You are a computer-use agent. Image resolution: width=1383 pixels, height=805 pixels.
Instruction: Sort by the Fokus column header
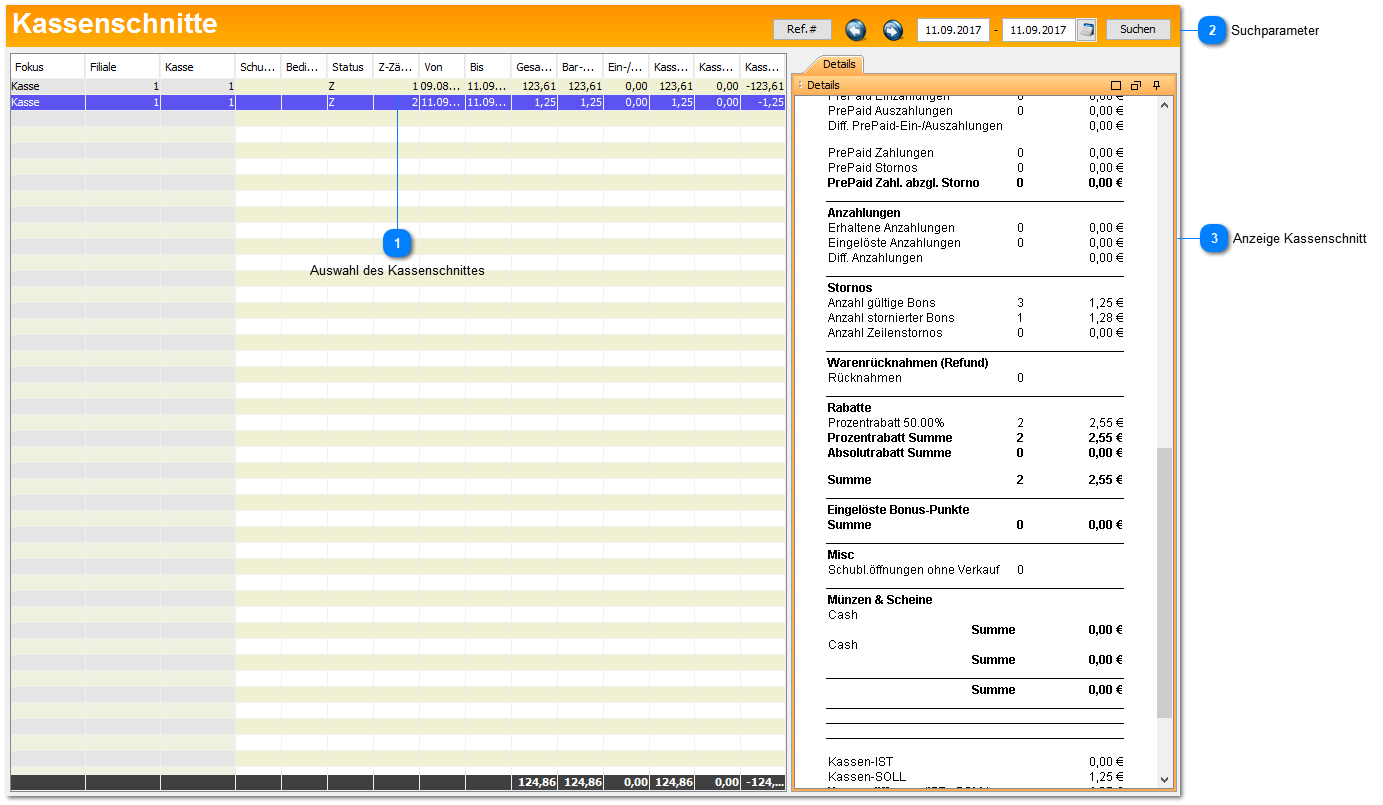[47, 67]
